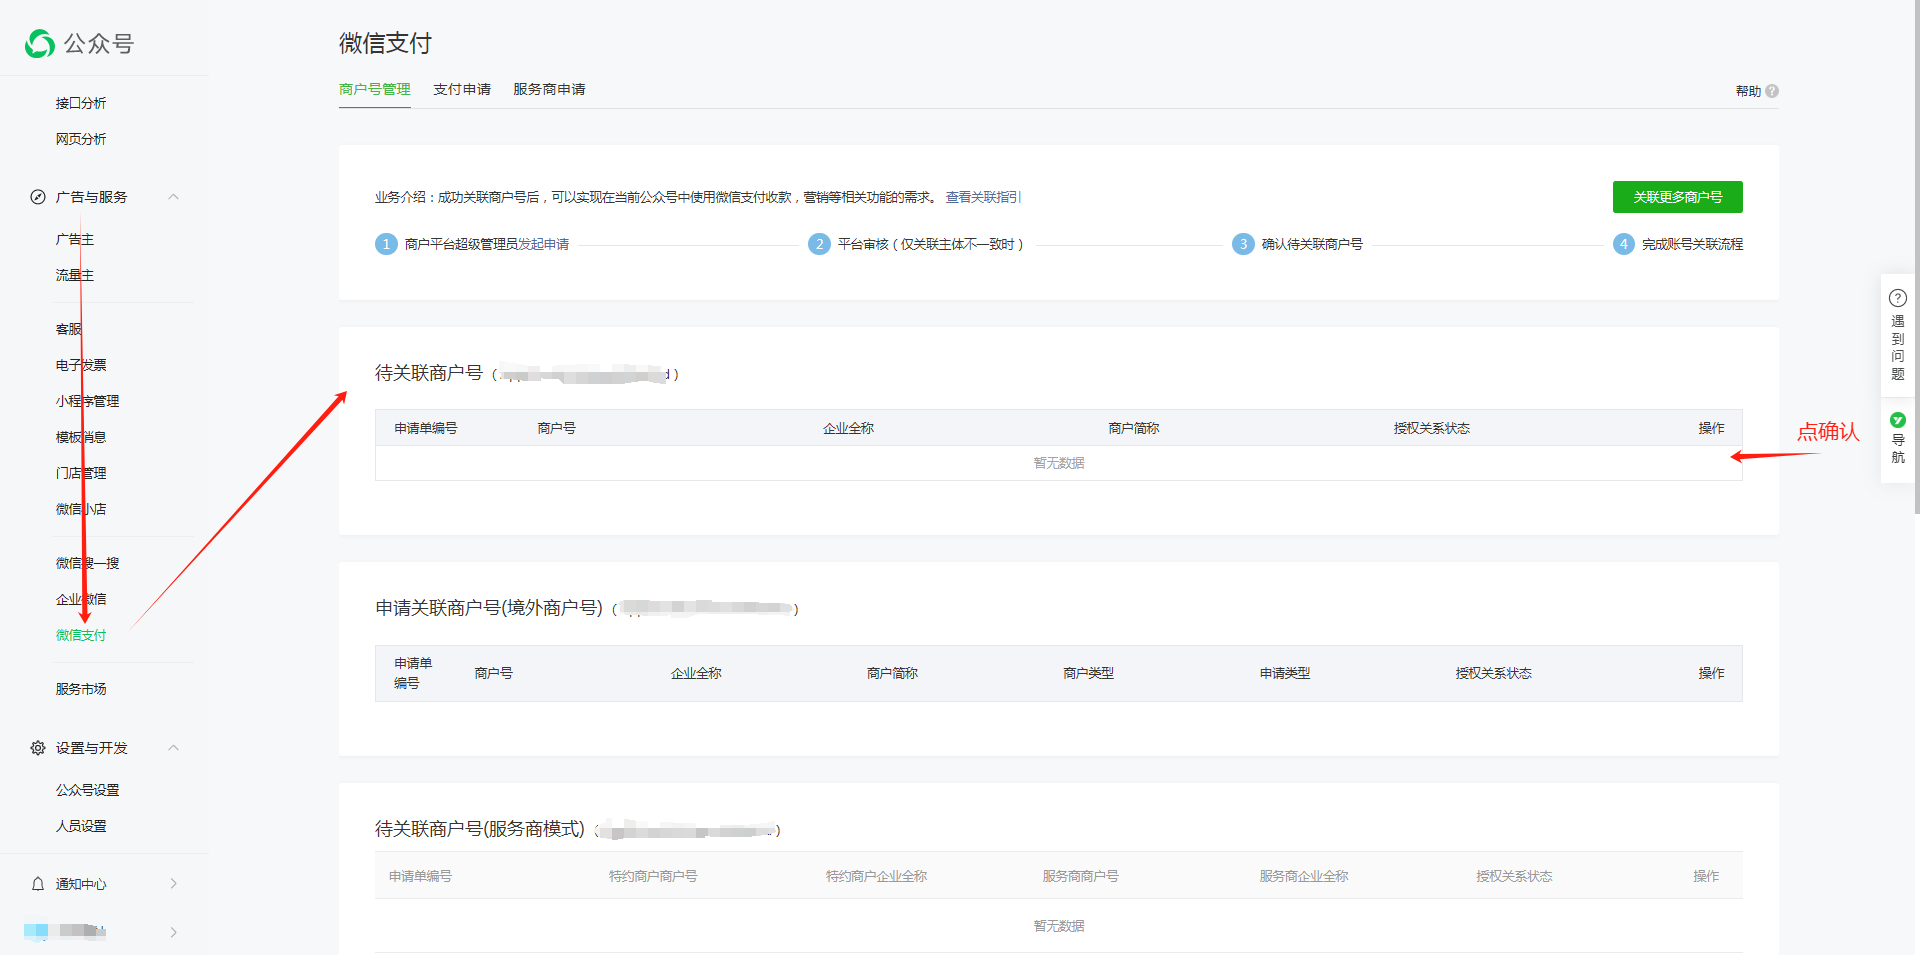Click 商户类型 column header
The height and width of the screenshot is (955, 1920).
point(1088,673)
